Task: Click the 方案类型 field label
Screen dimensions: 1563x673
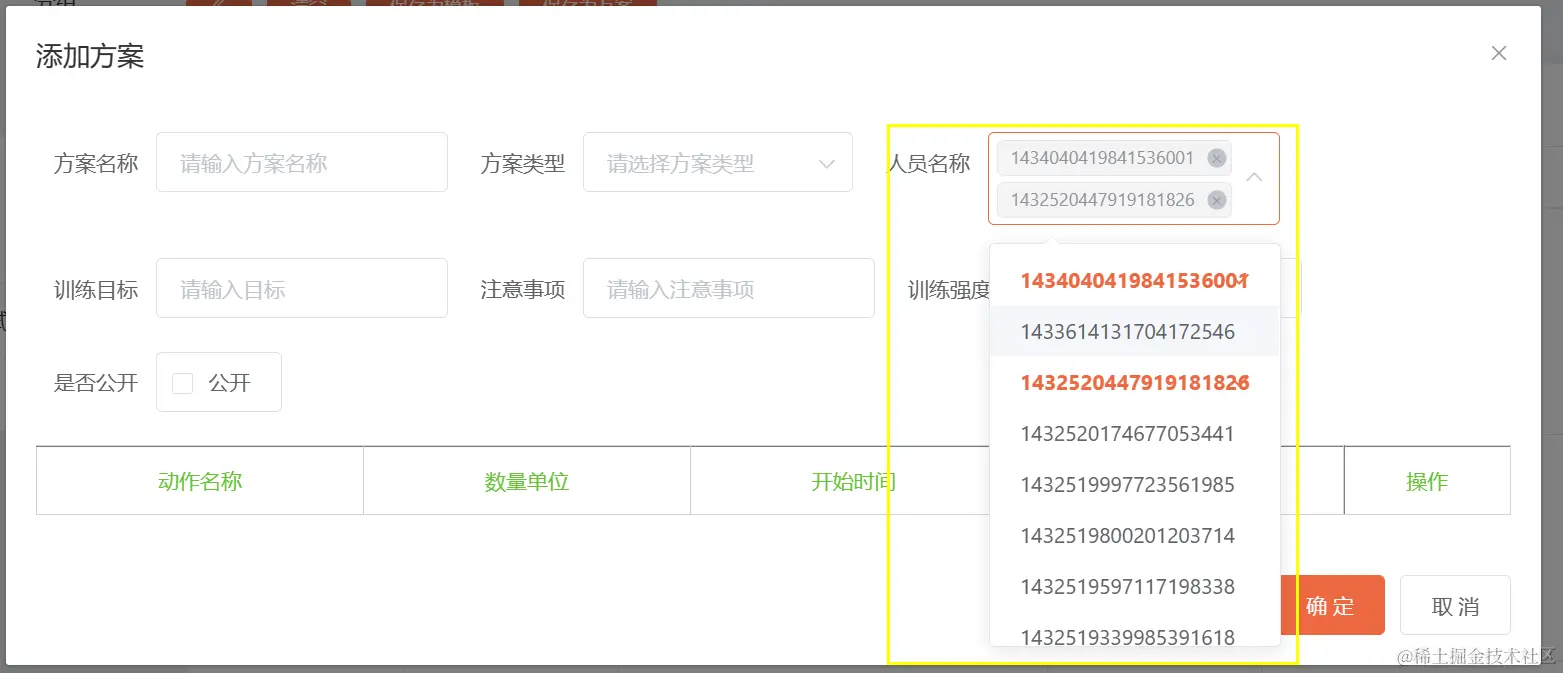Action: pos(523,163)
